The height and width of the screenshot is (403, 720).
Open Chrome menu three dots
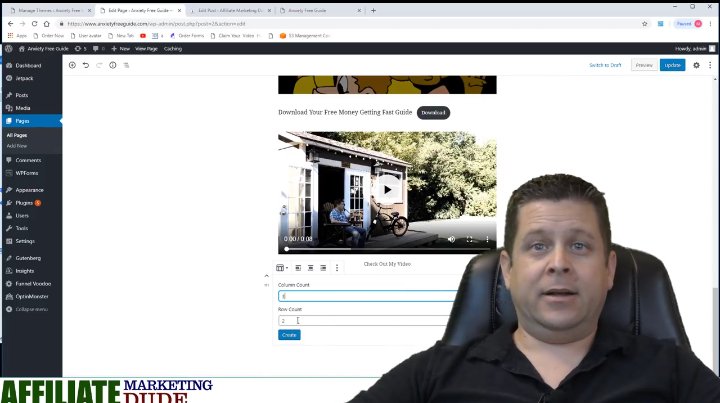(711, 23)
